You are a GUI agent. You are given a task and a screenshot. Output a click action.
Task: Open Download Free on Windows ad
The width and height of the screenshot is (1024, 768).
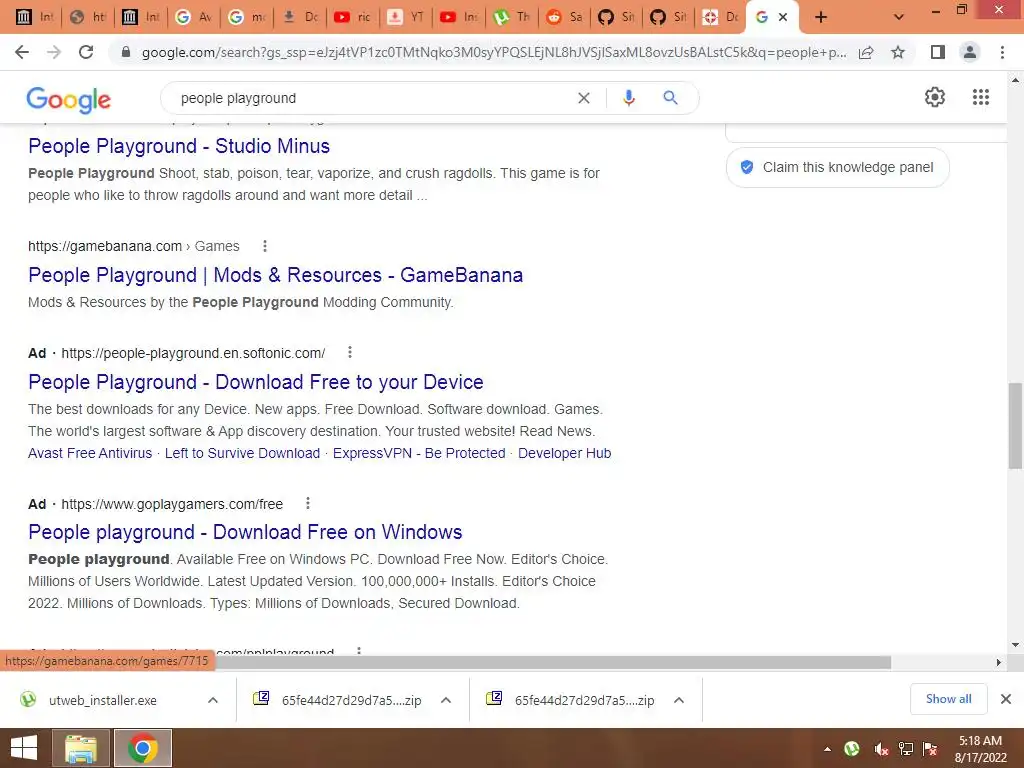click(x=245, y=532)
